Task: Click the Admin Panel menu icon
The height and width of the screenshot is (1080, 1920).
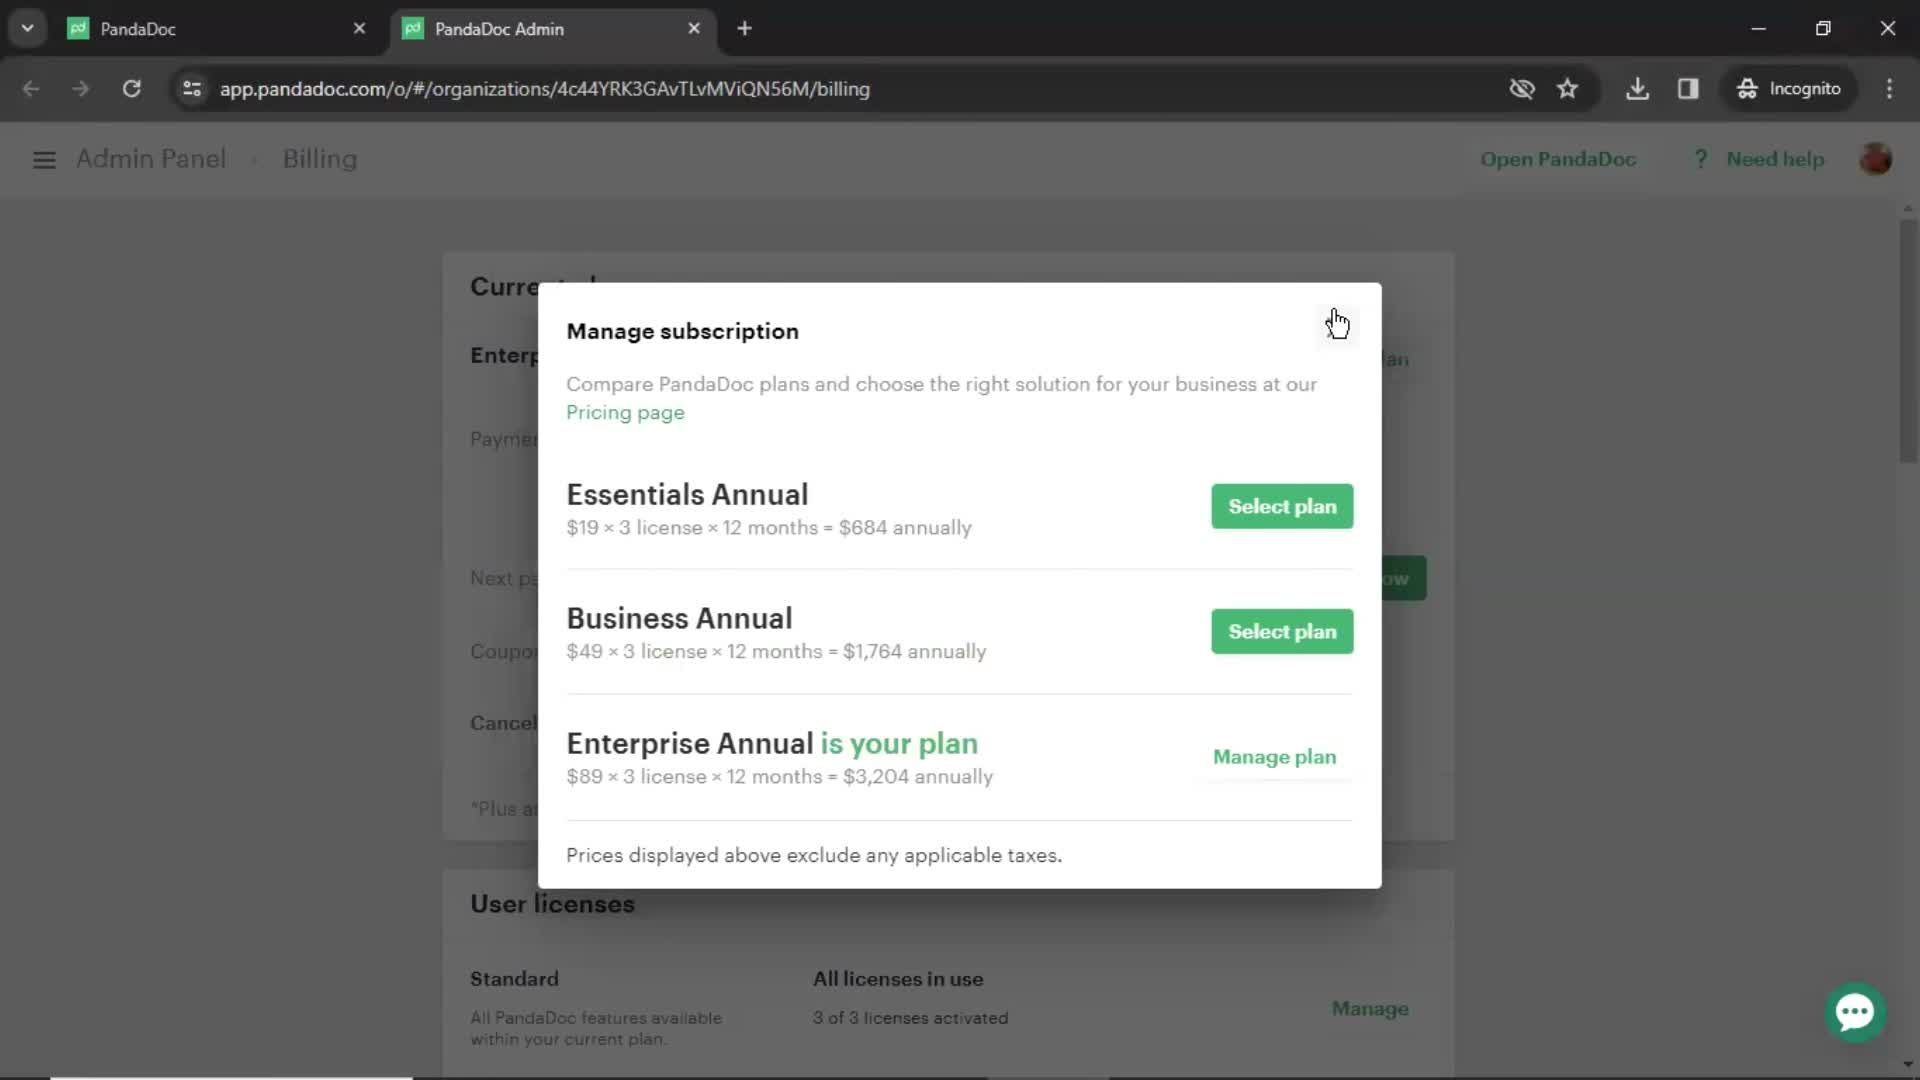Action: click(44, 158)
